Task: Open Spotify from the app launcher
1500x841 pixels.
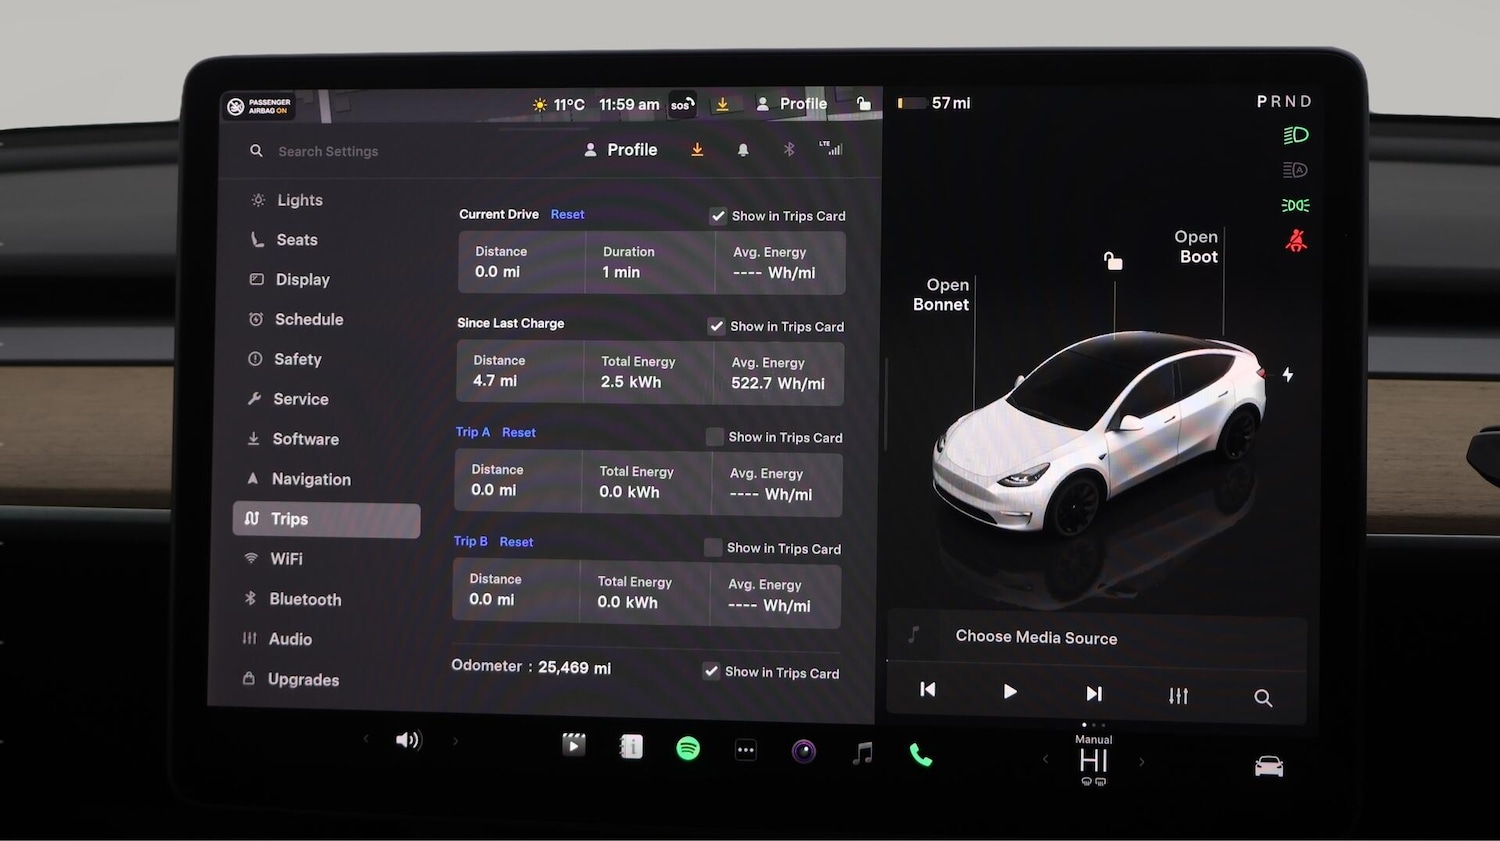Action: (688, 747)
